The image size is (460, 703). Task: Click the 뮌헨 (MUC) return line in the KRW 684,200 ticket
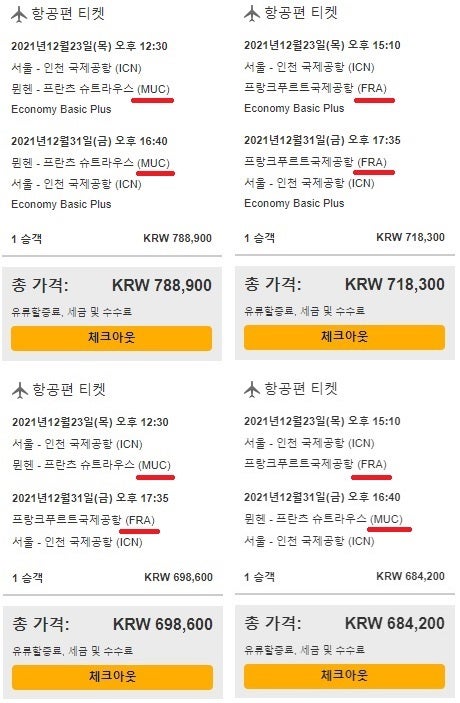tap(323, 519)
